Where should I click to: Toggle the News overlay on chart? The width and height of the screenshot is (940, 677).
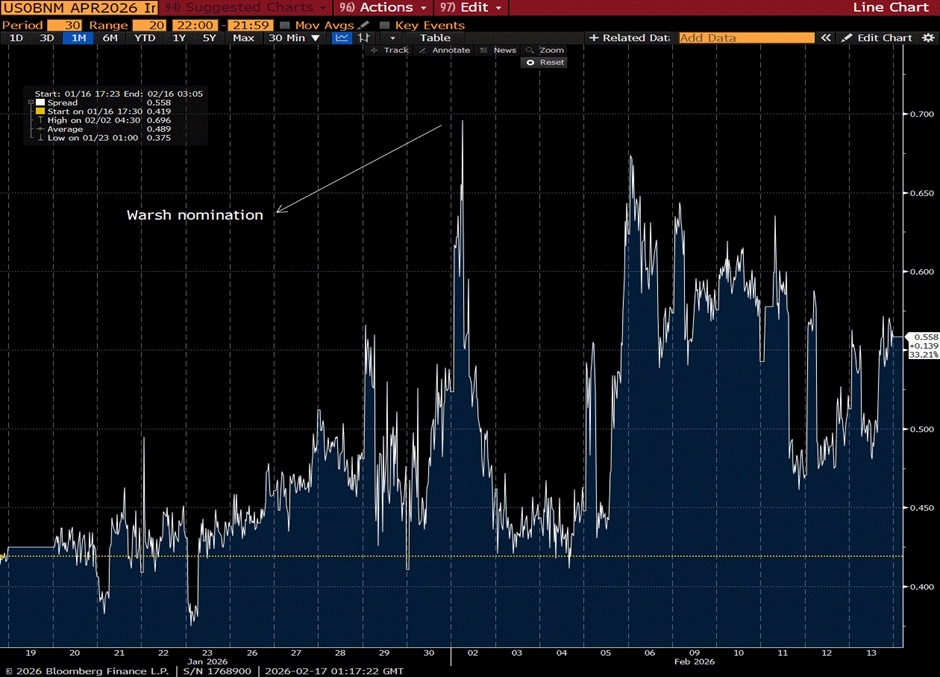click(x=498, y=50)
